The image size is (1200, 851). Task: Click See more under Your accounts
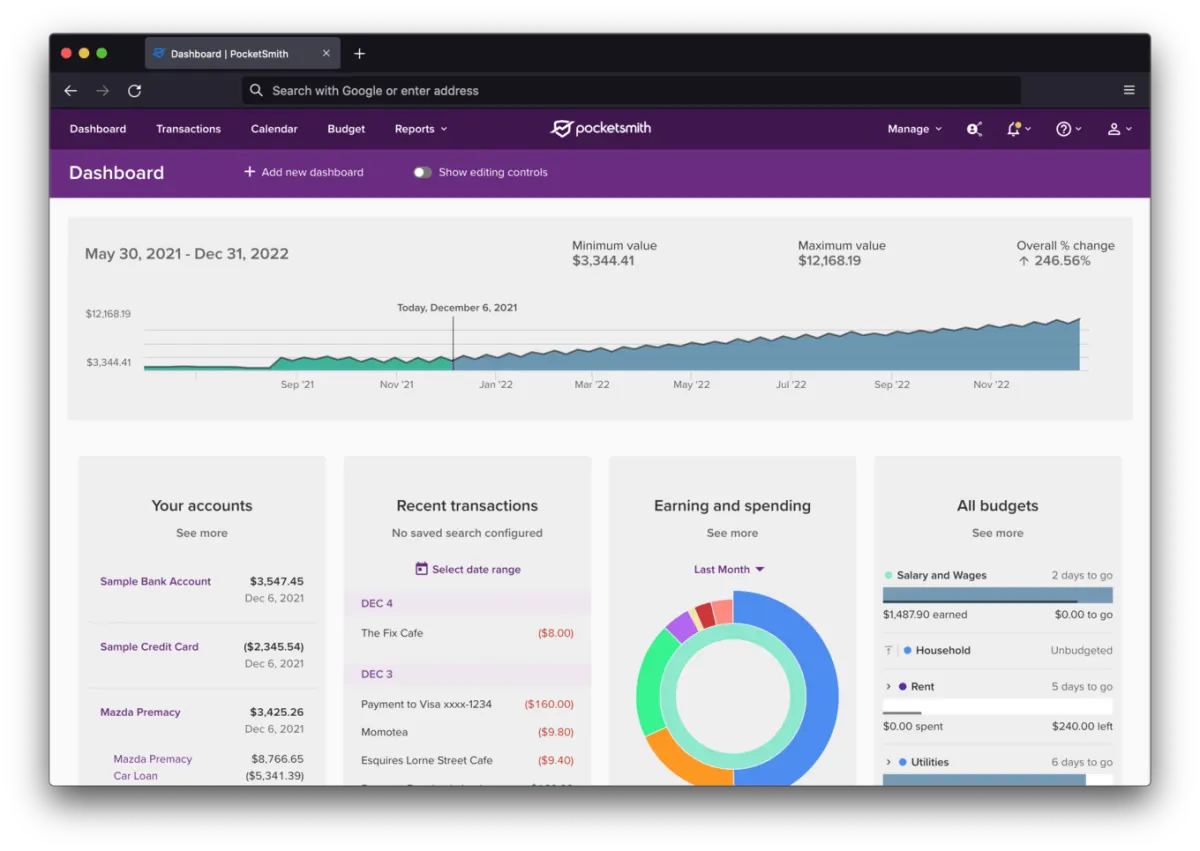tap(202, 533)
